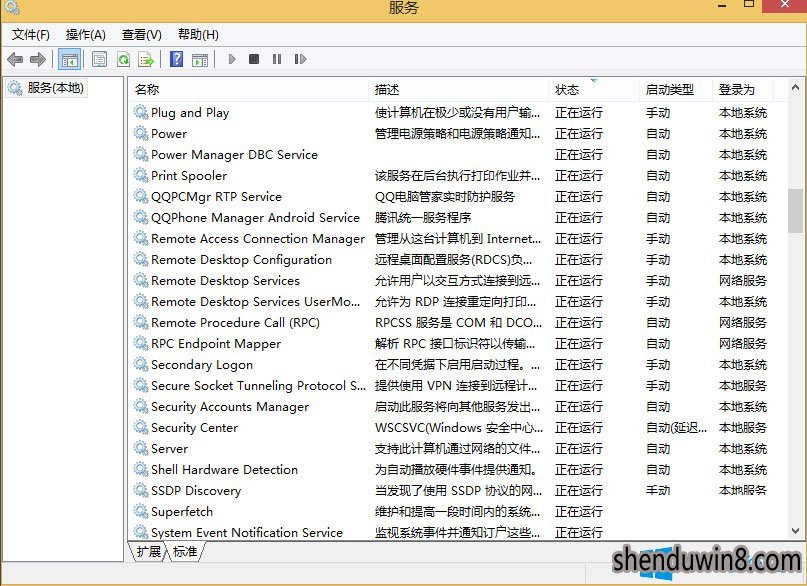Click the Stop Service square icon
The width and height of the screenshot is (807, 586).
[254, 59]
